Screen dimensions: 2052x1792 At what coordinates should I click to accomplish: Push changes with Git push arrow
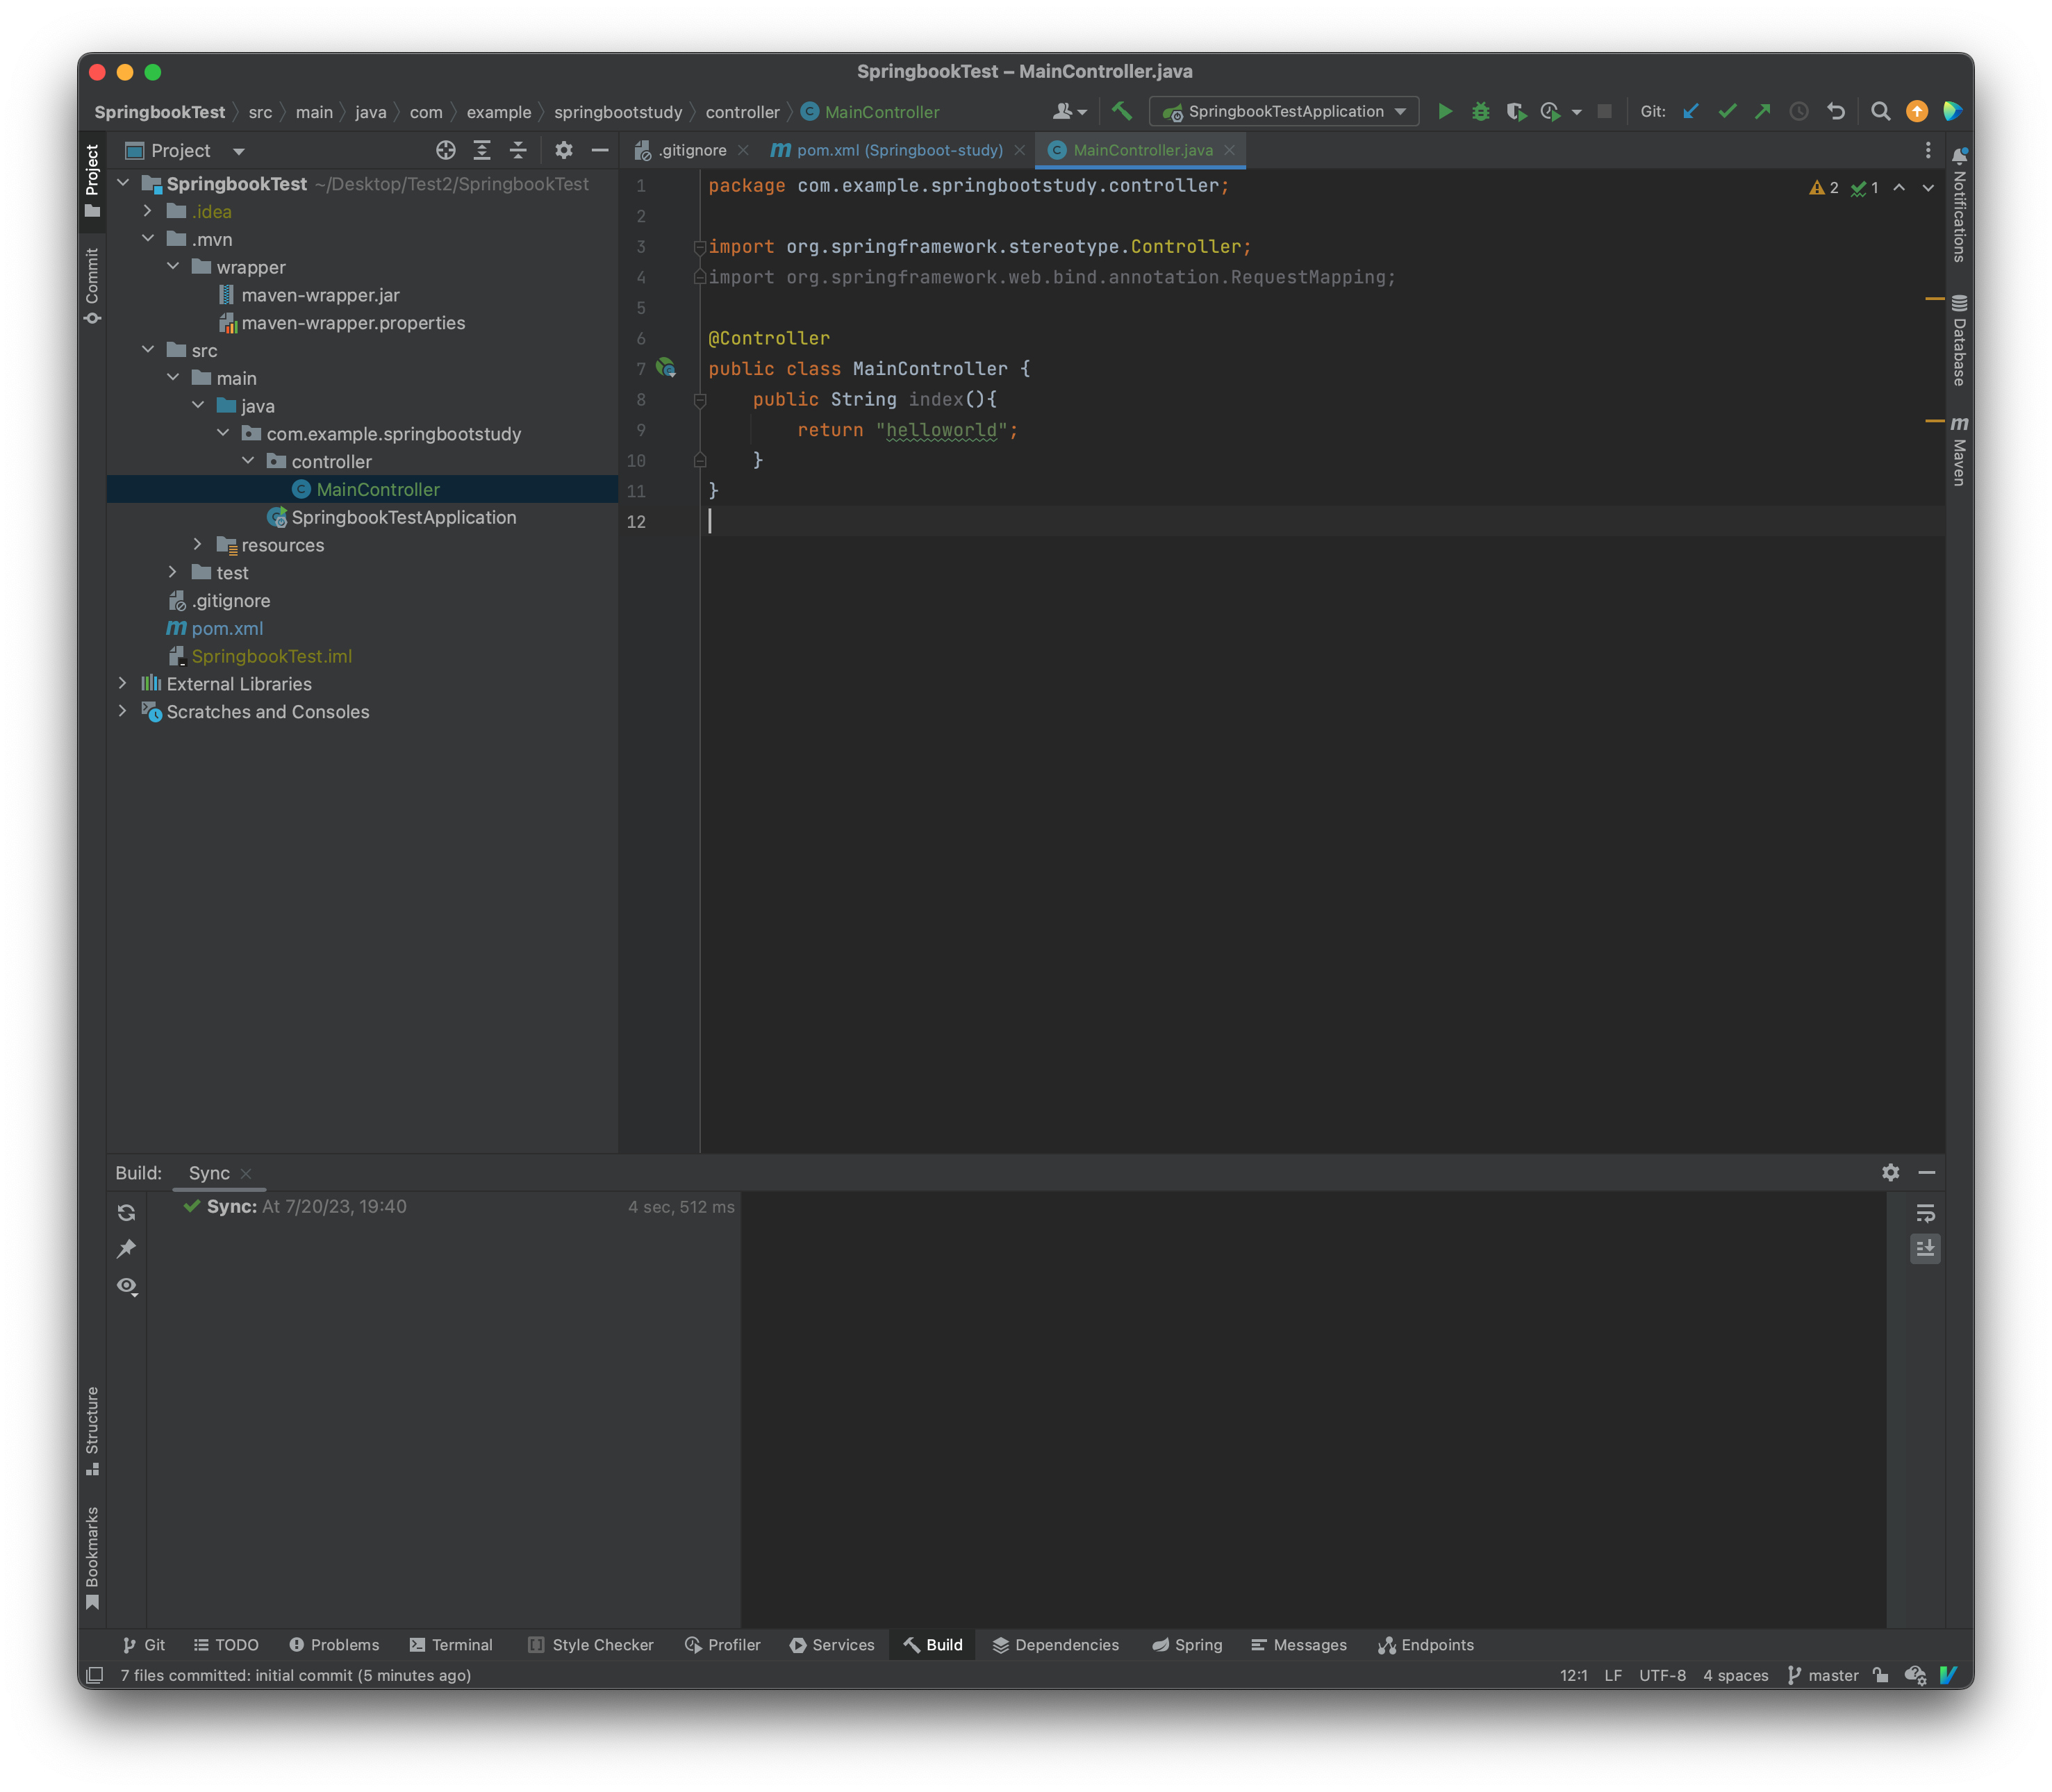click(x=1763, y=112)
